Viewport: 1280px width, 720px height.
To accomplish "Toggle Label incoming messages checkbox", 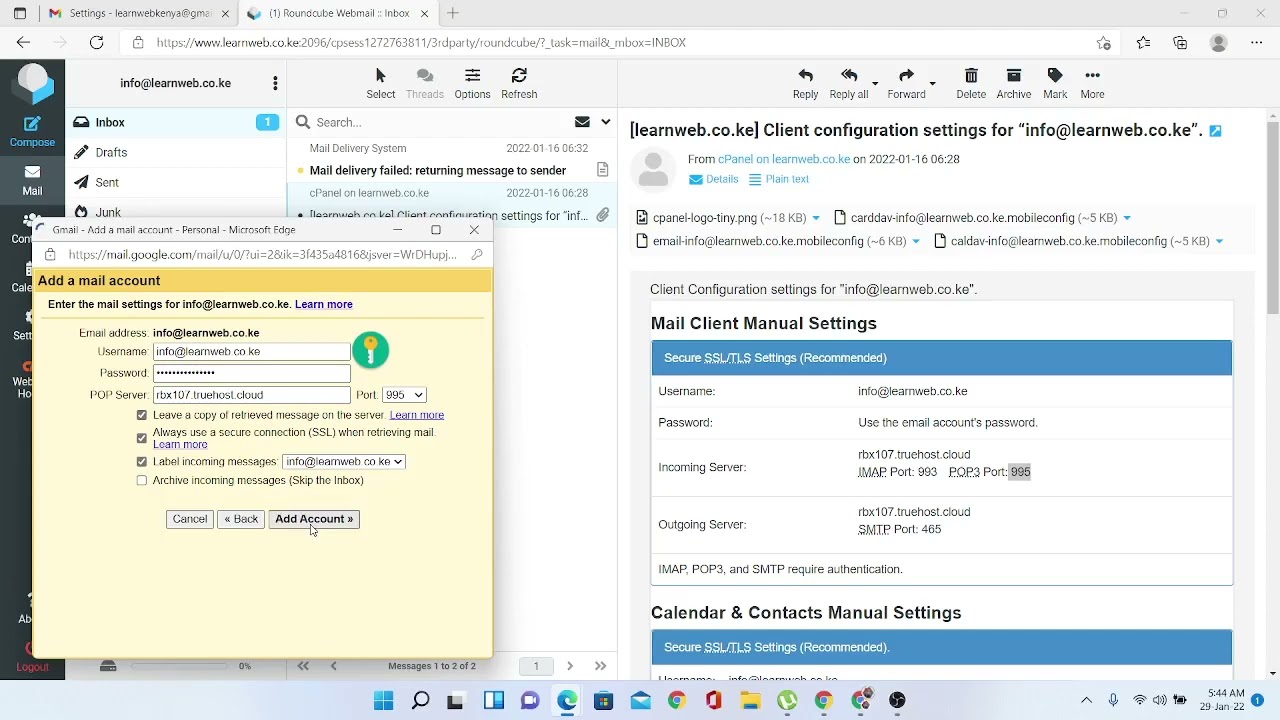I will [141, 462].
